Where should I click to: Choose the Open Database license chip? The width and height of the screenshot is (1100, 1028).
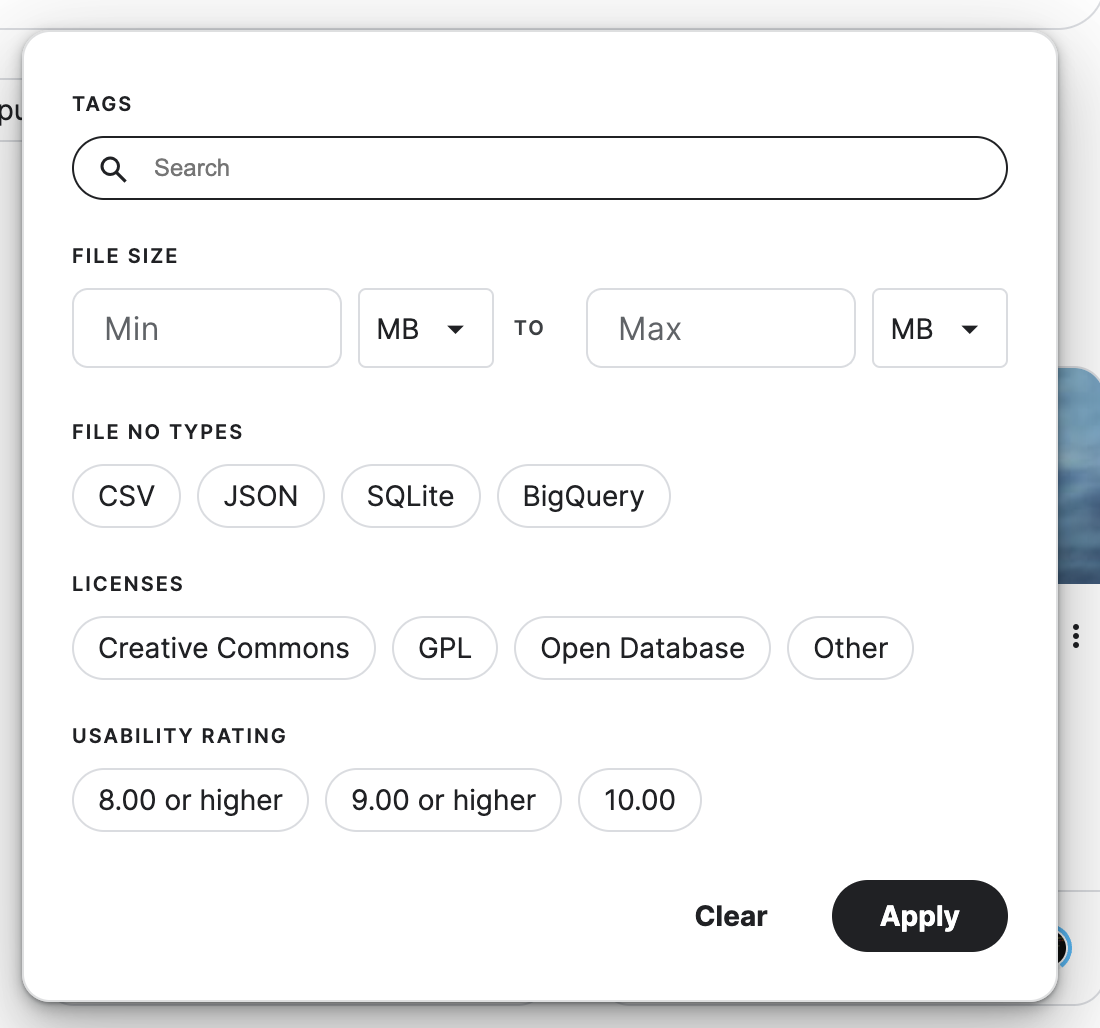[642, 648]
